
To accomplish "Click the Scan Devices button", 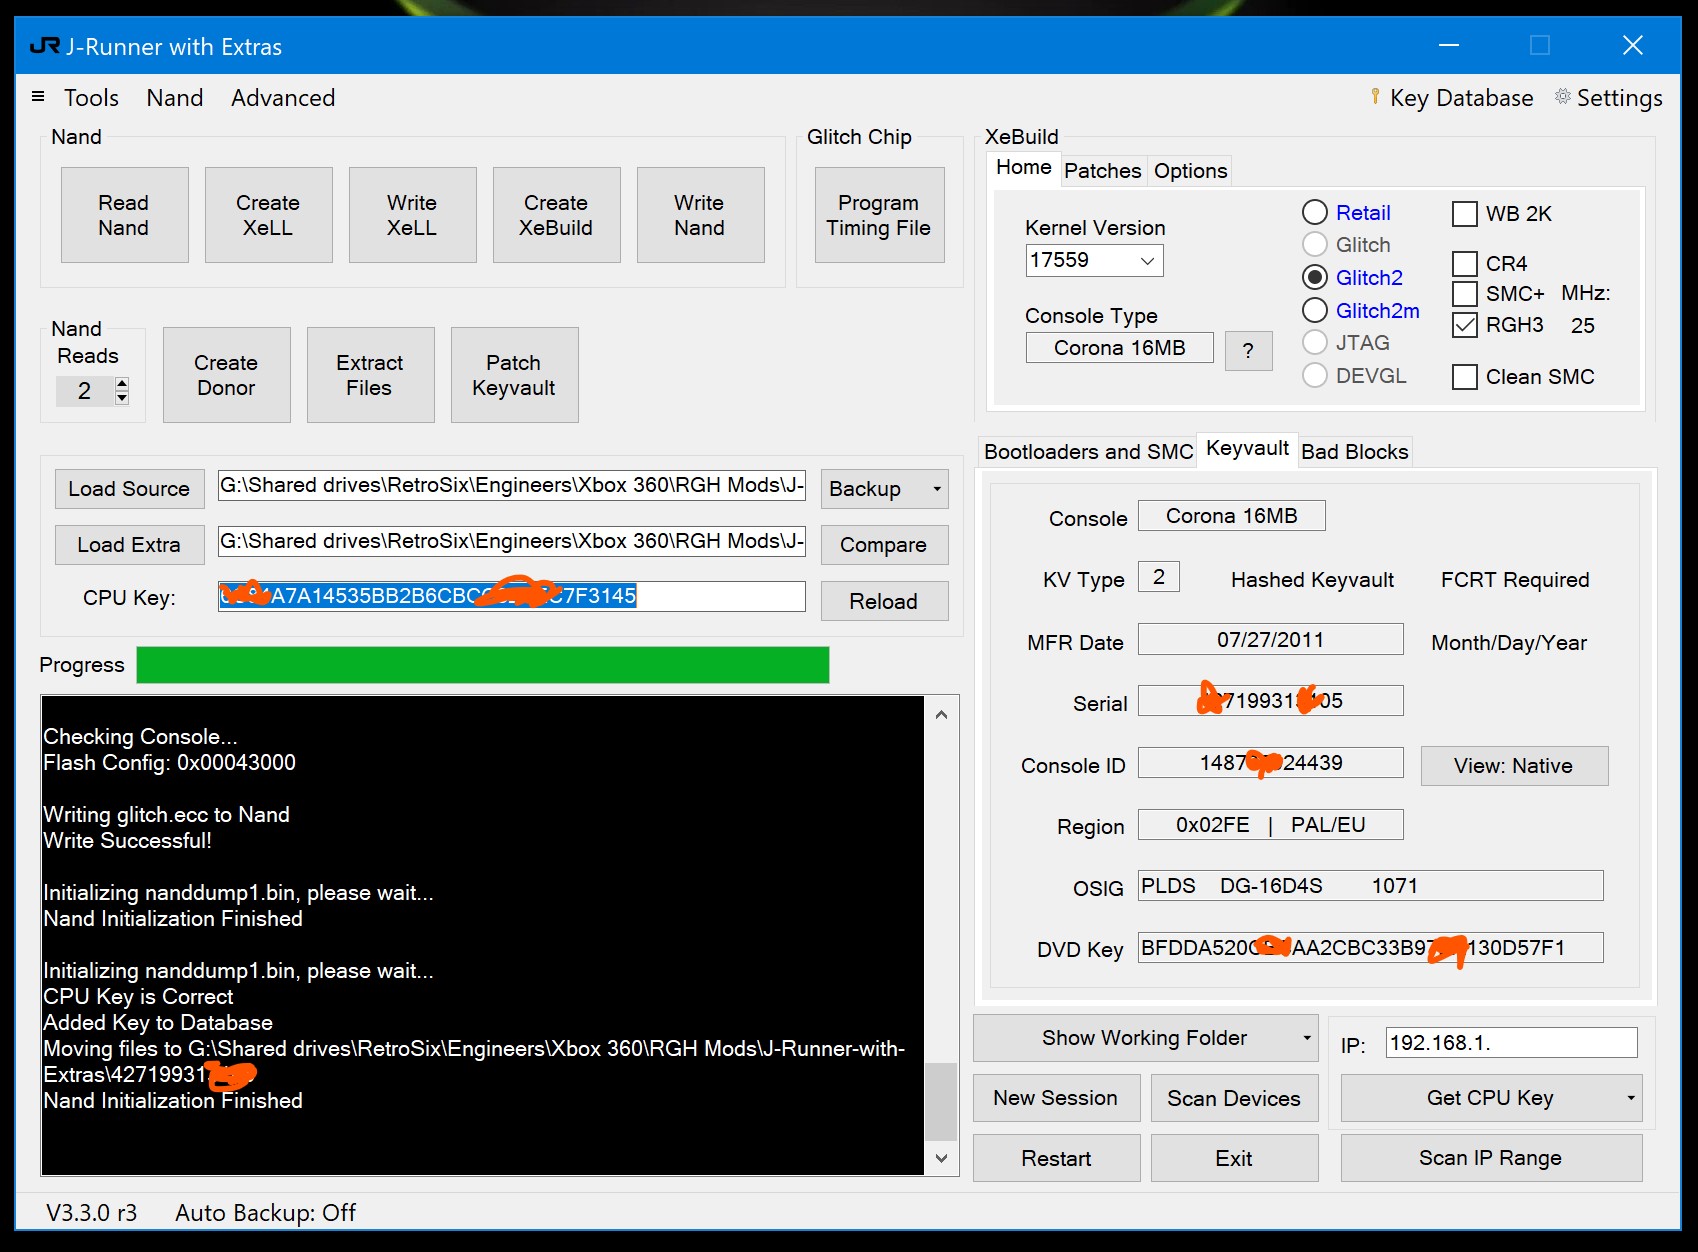I will pyautogui.click(x=1234, y=1097).
